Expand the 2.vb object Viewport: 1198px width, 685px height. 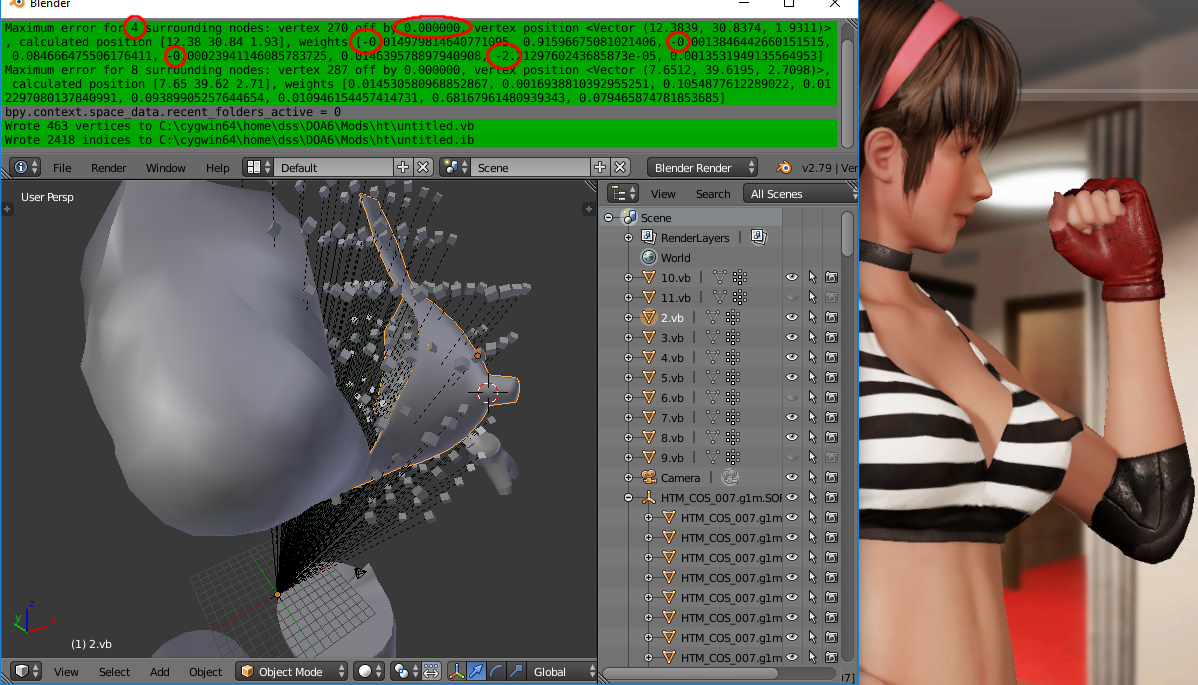[629, 318]
